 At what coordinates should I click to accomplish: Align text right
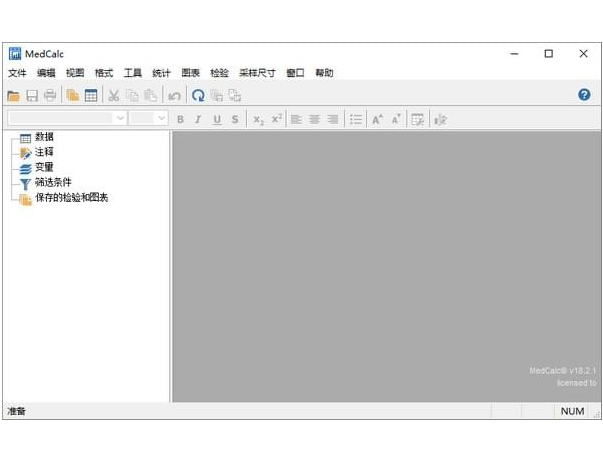point(333,119)
